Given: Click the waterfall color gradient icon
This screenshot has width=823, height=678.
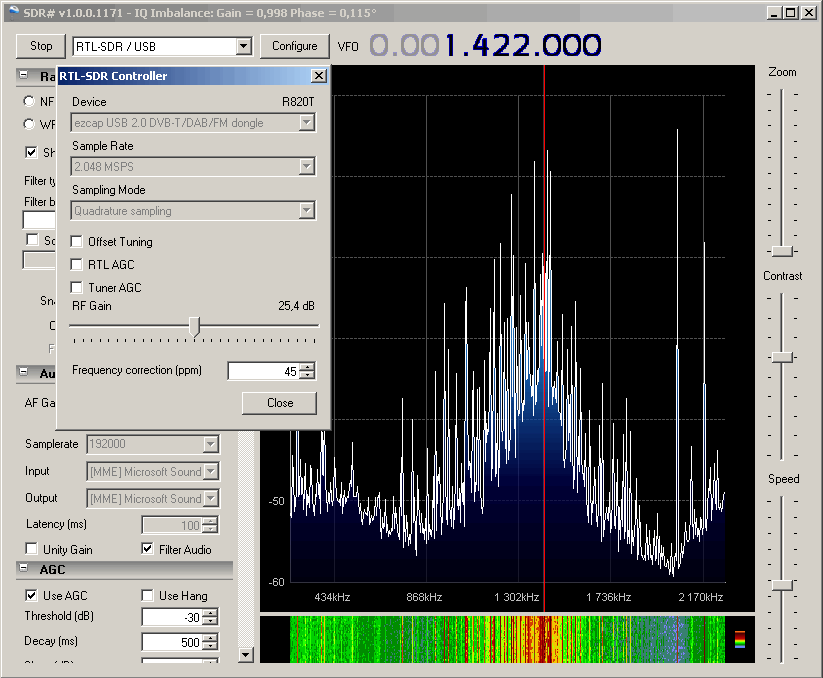Looking at the screenshot, I should click(x=739, y=639).
